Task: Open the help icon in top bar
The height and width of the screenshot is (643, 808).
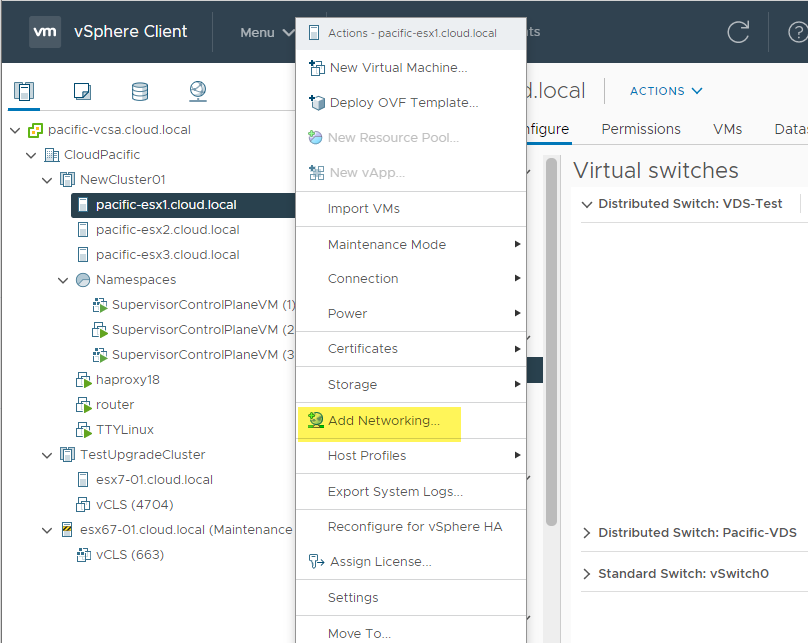Action: click(x=797, y=32)
